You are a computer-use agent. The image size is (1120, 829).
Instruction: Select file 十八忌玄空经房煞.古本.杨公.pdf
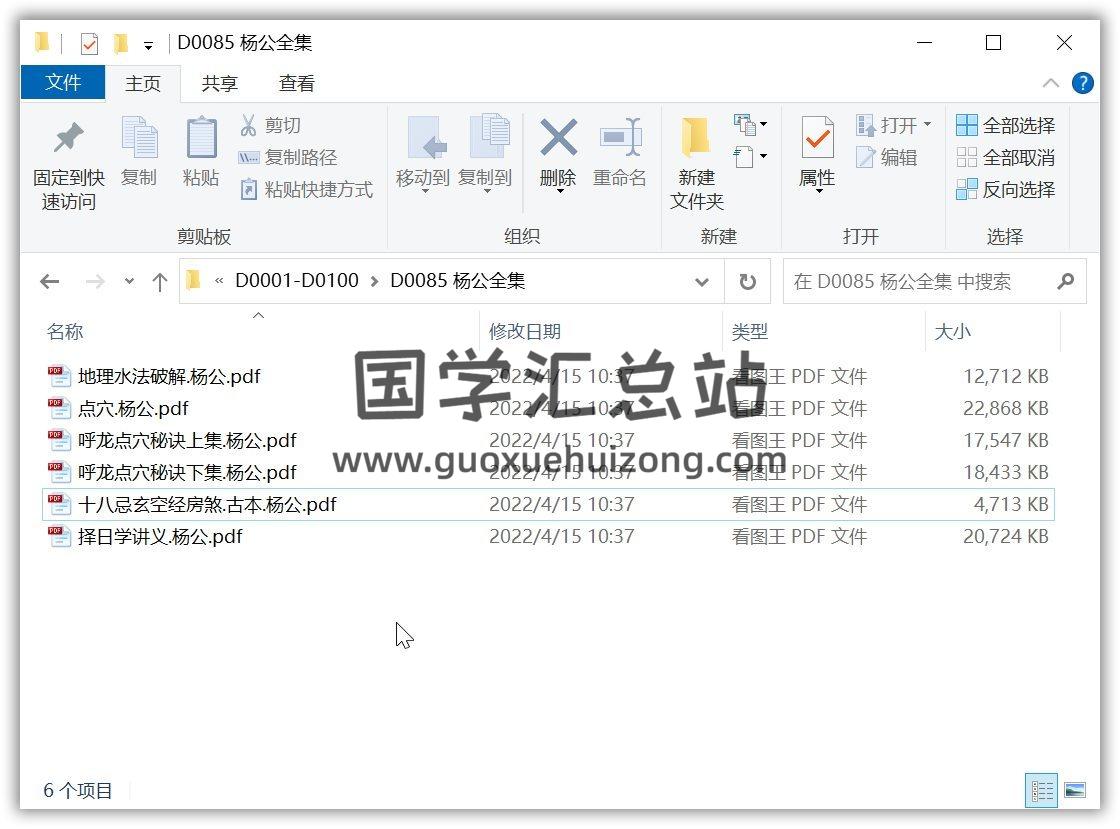[207, 505]
